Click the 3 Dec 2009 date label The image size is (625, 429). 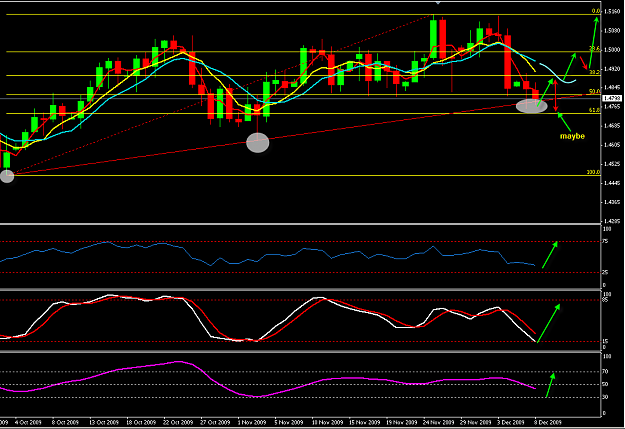(511, 422)
